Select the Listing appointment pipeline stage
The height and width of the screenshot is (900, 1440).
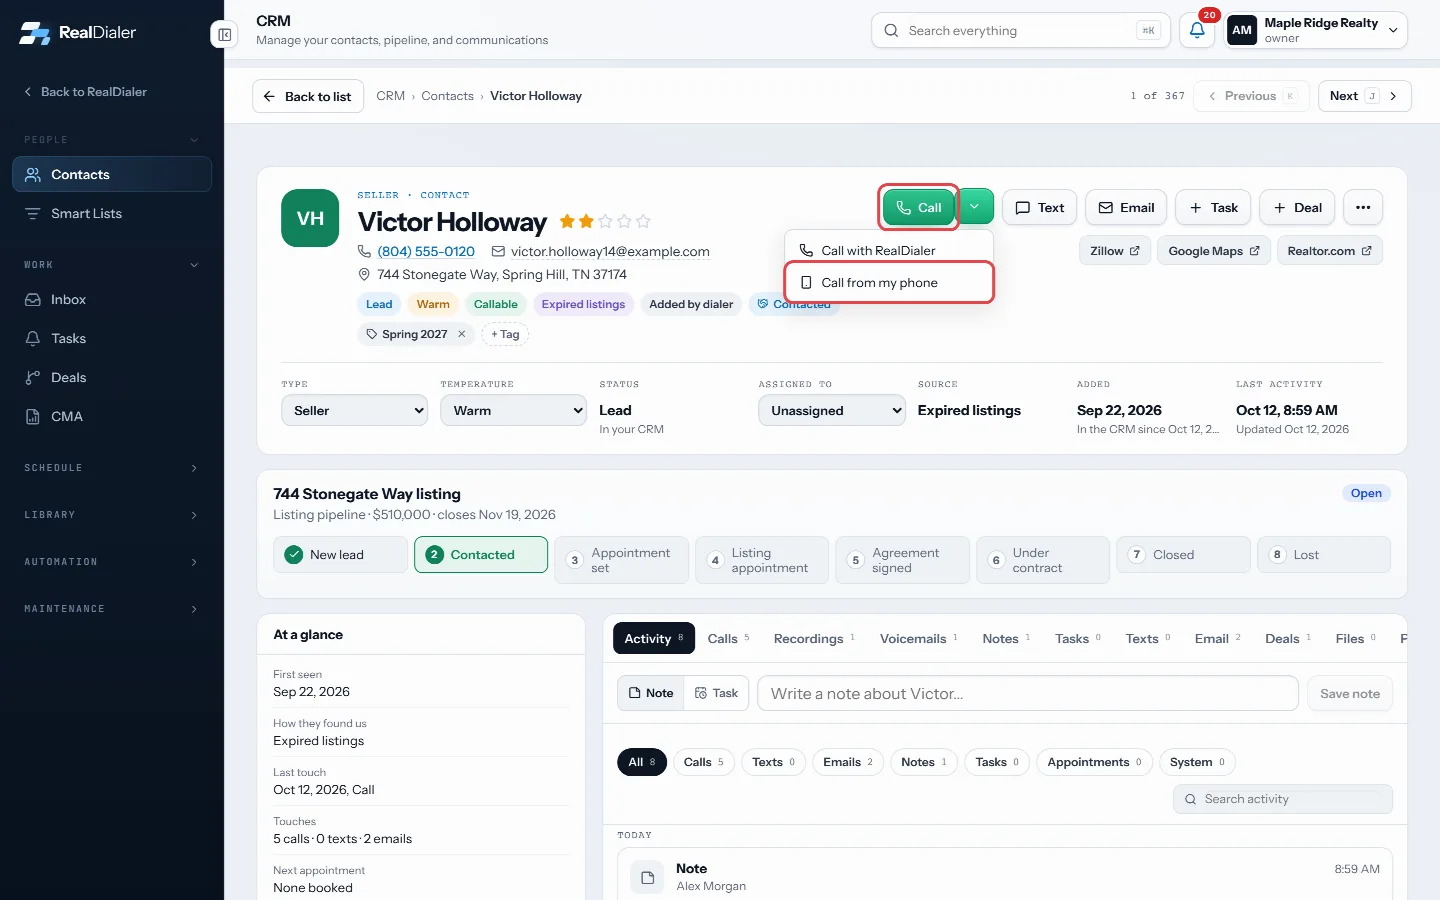click(762, 560)
